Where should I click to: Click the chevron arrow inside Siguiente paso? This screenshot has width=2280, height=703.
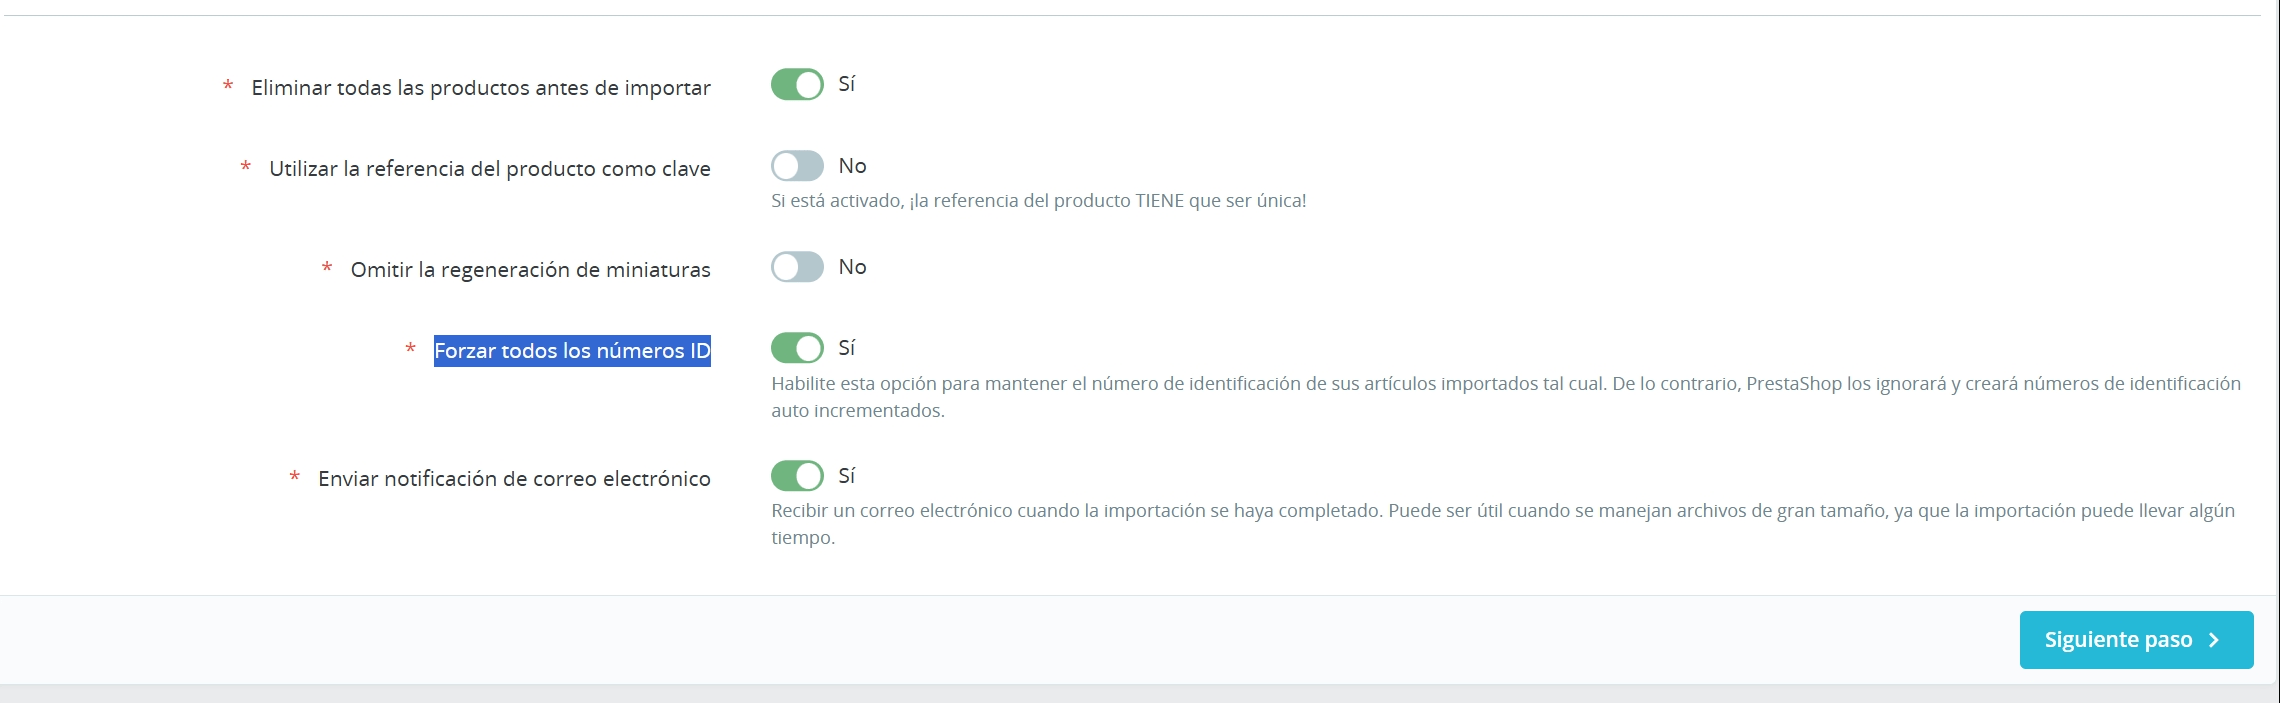coord(2214,640)
